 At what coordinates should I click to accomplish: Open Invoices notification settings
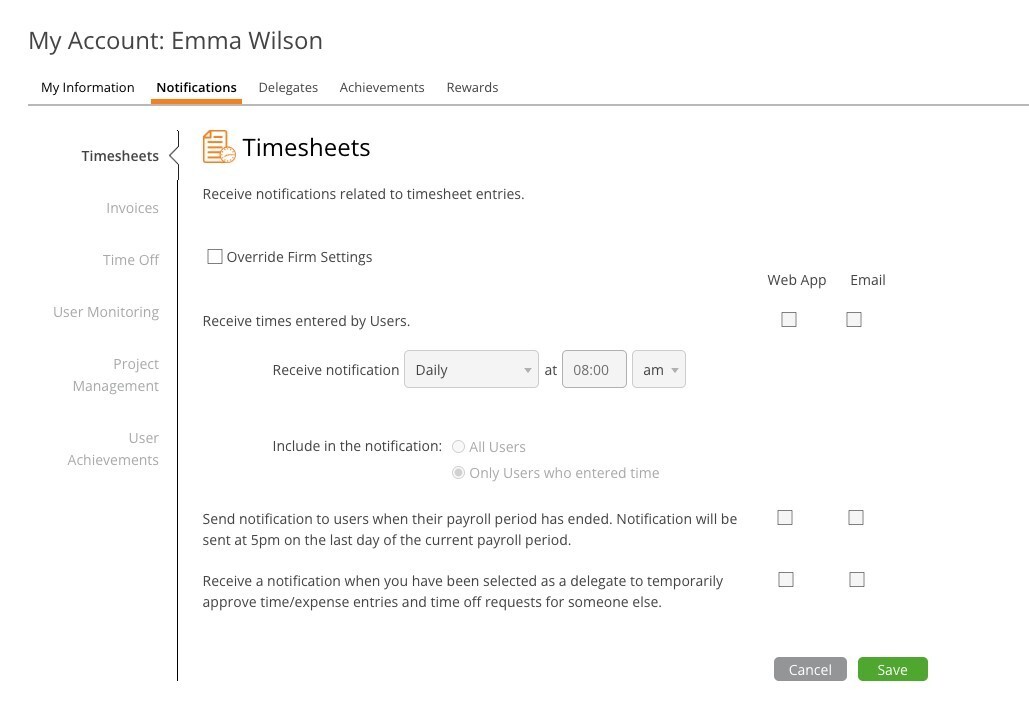[133, 208]
